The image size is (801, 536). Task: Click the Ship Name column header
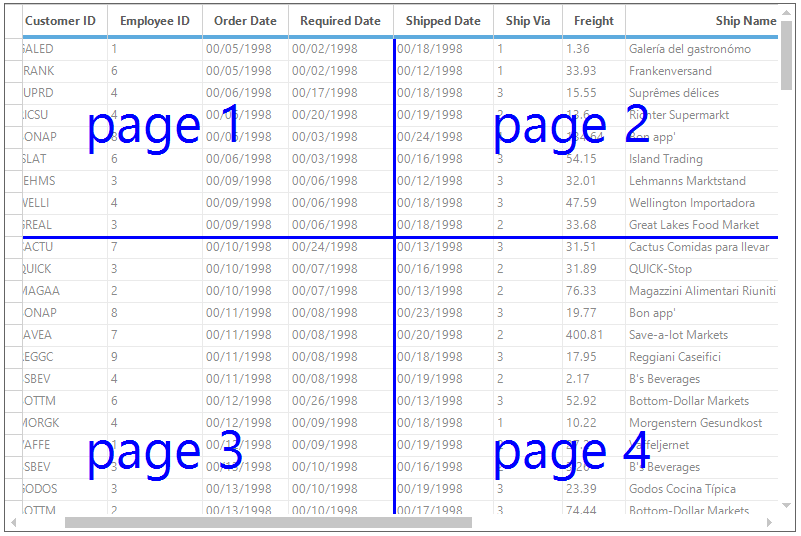point(701,21)
